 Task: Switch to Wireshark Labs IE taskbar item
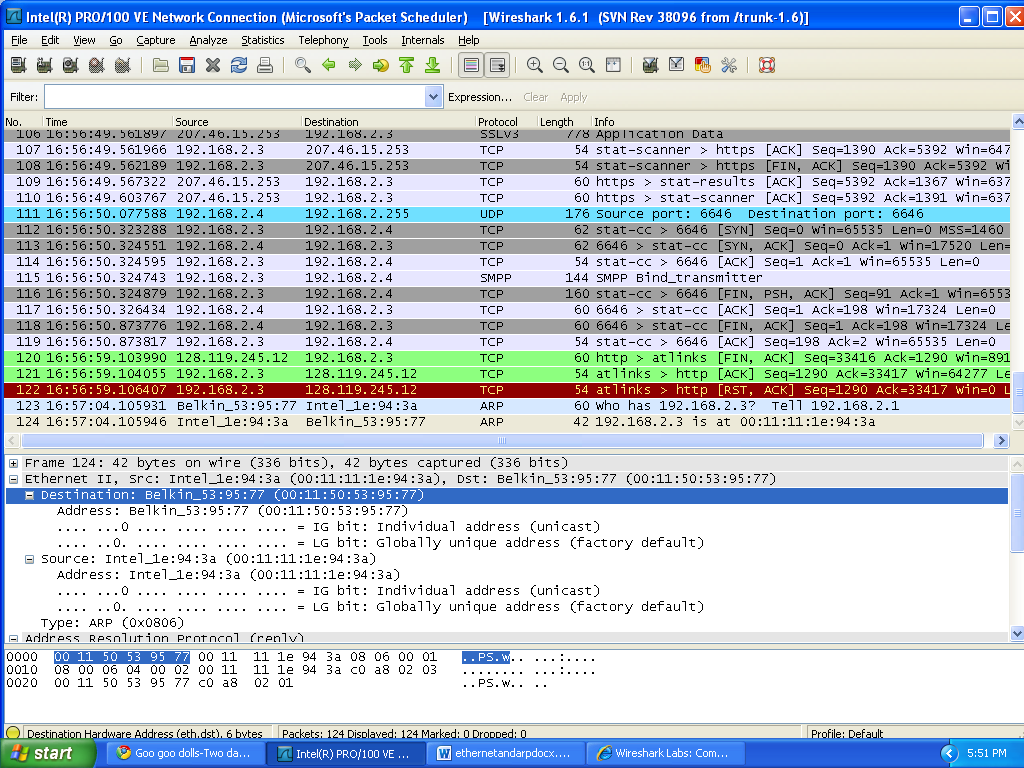click(x=665, y=753)
